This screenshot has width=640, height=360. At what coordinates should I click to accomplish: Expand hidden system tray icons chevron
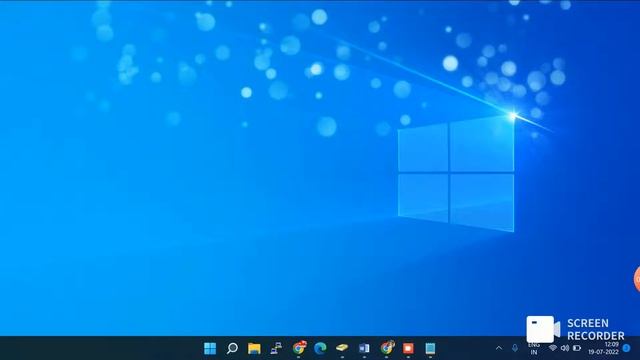click(499, 348)
